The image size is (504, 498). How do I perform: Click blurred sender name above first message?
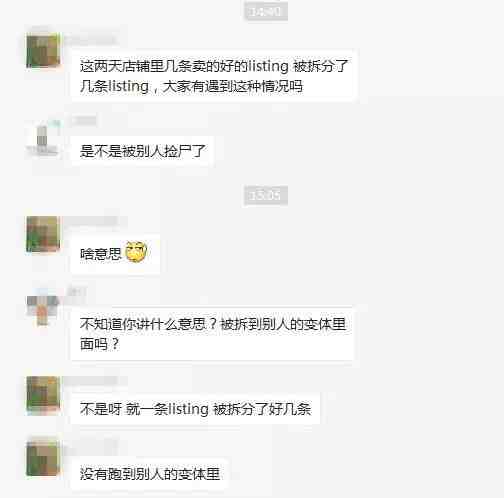click(x=91, y=41)
